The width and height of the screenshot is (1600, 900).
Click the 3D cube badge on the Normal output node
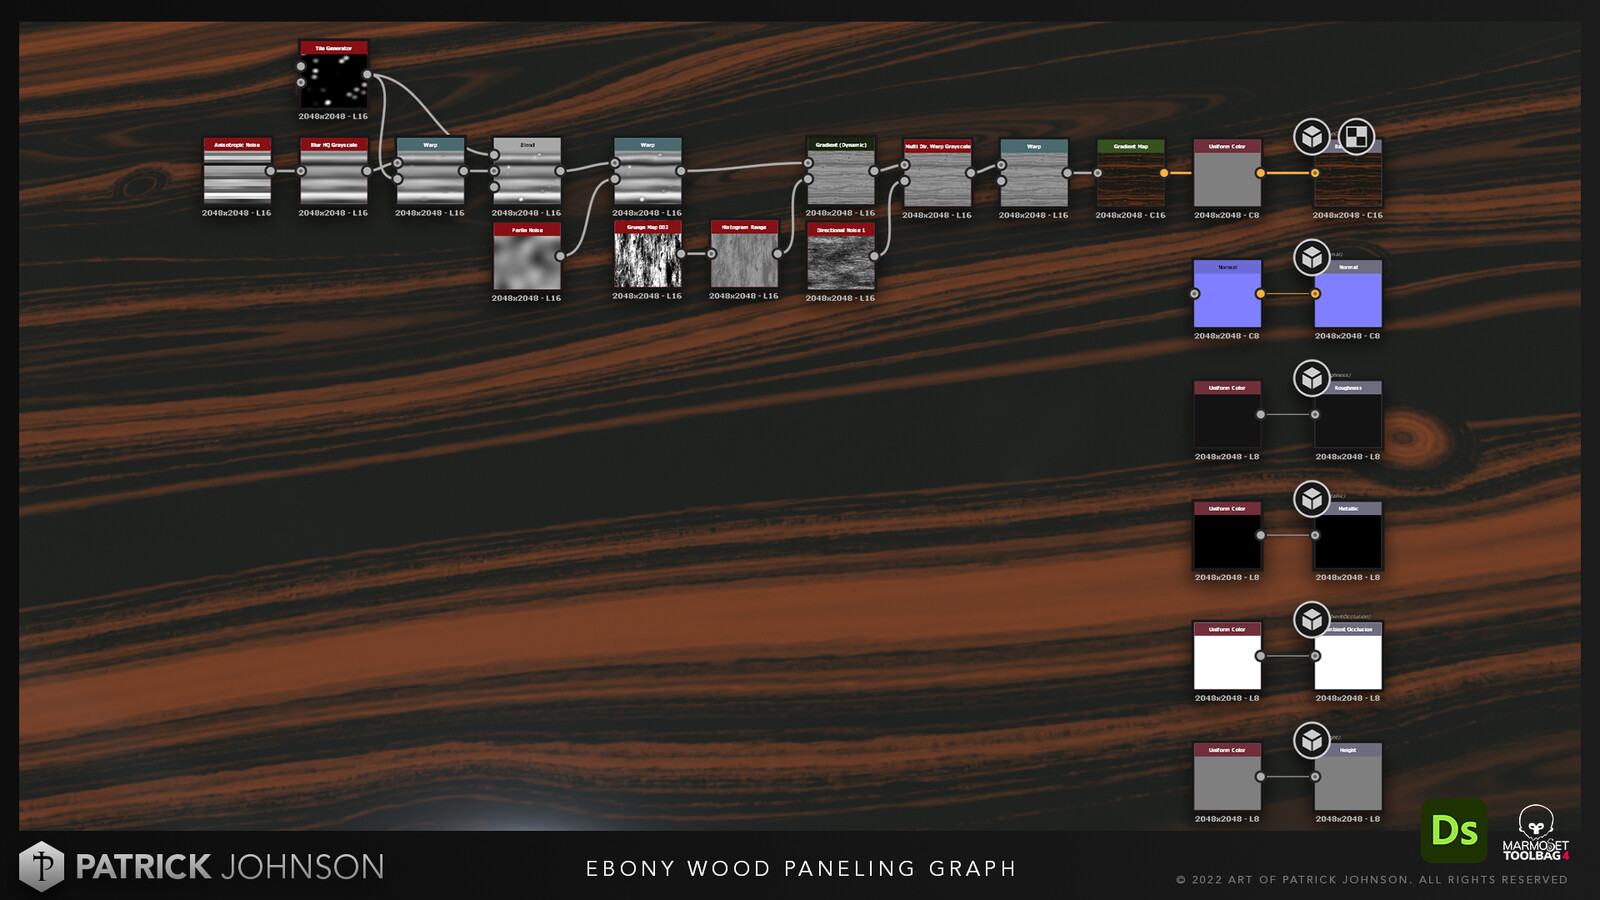1311,258
